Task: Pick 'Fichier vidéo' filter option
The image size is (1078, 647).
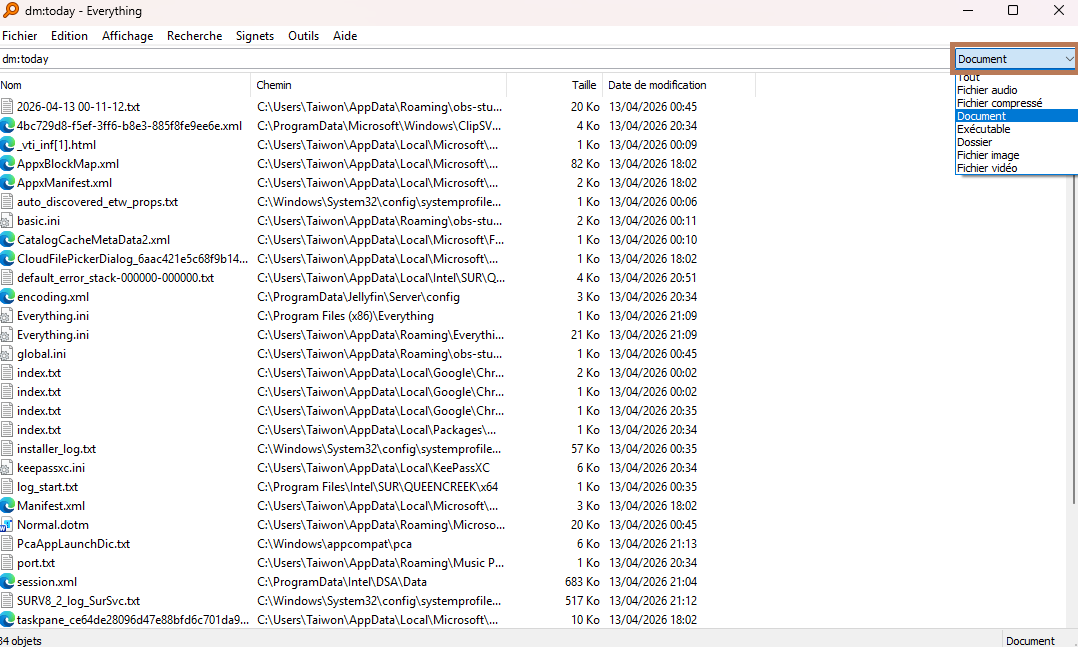Action: [x=987, y=168]
